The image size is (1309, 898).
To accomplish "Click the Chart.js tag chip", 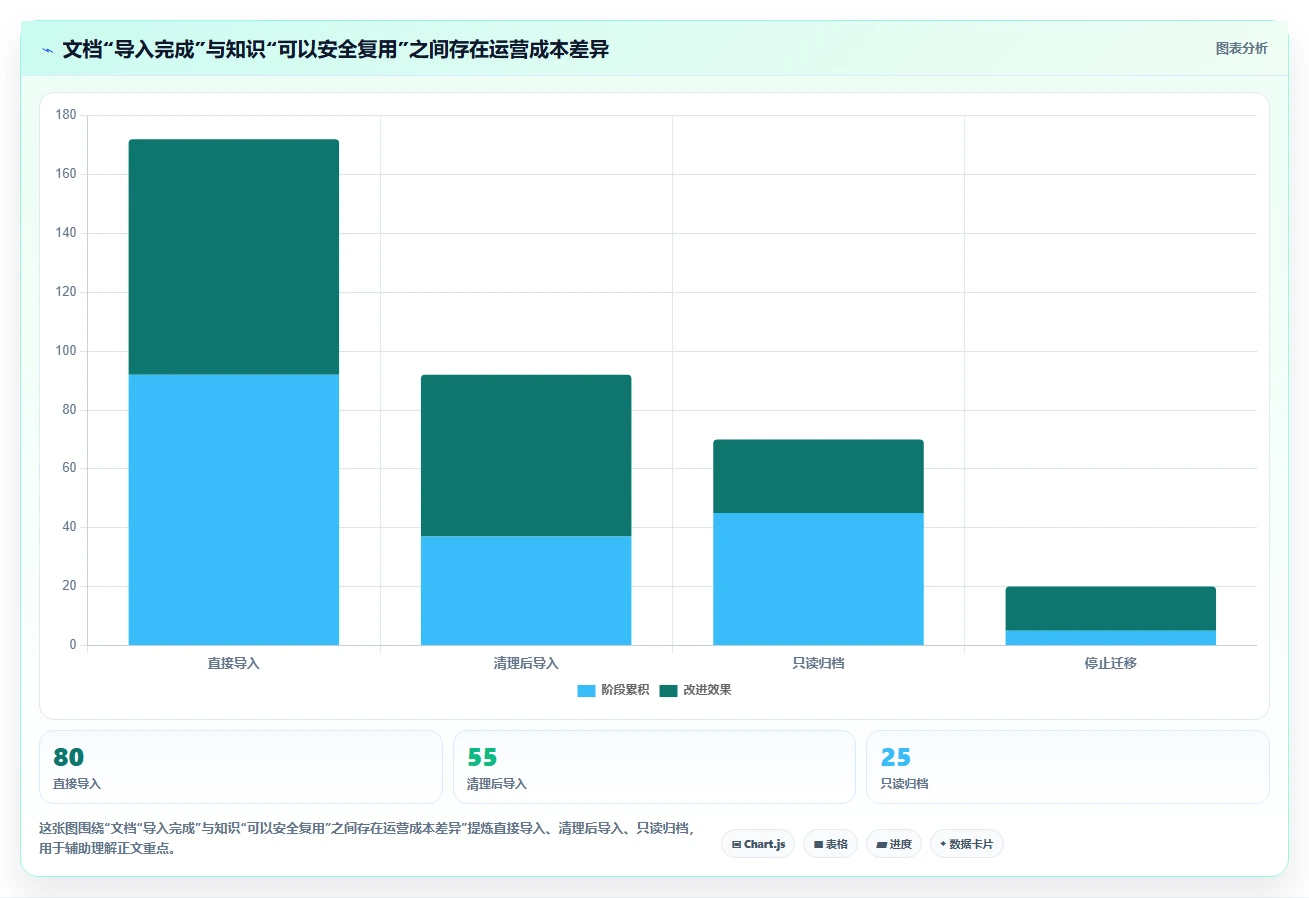I will click(x=758, y=844).
